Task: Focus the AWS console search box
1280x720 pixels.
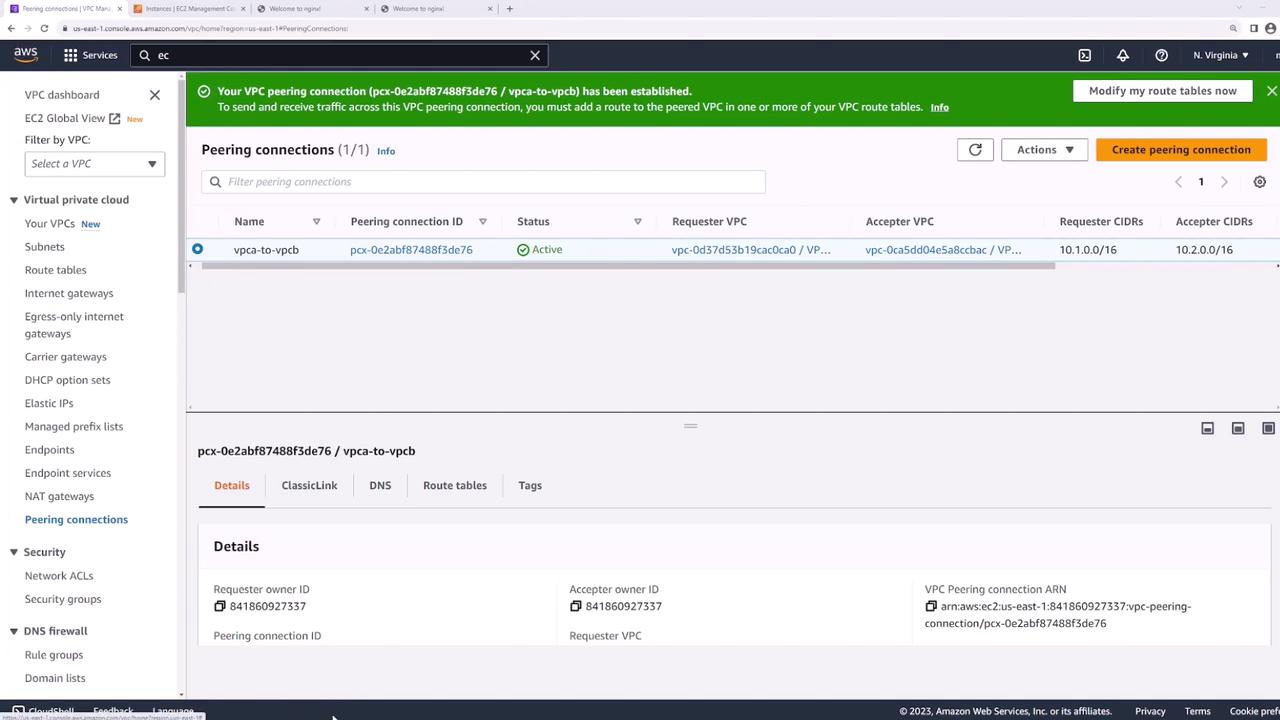Action: click(340, 55)
